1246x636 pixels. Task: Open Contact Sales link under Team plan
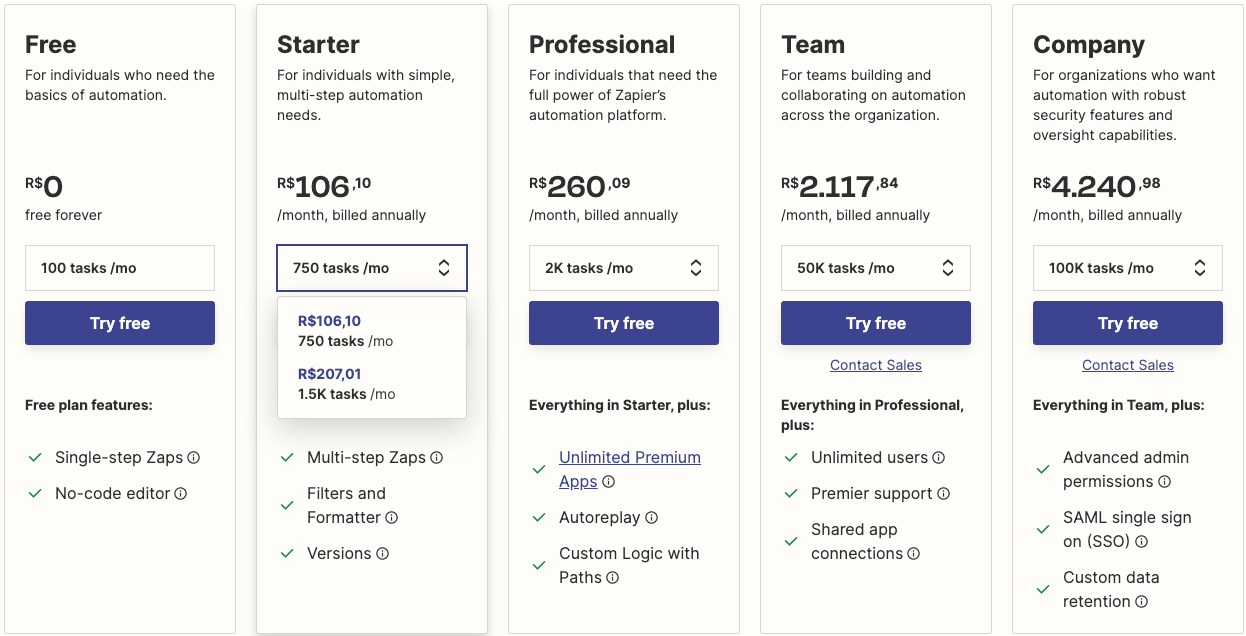(876, 366)
